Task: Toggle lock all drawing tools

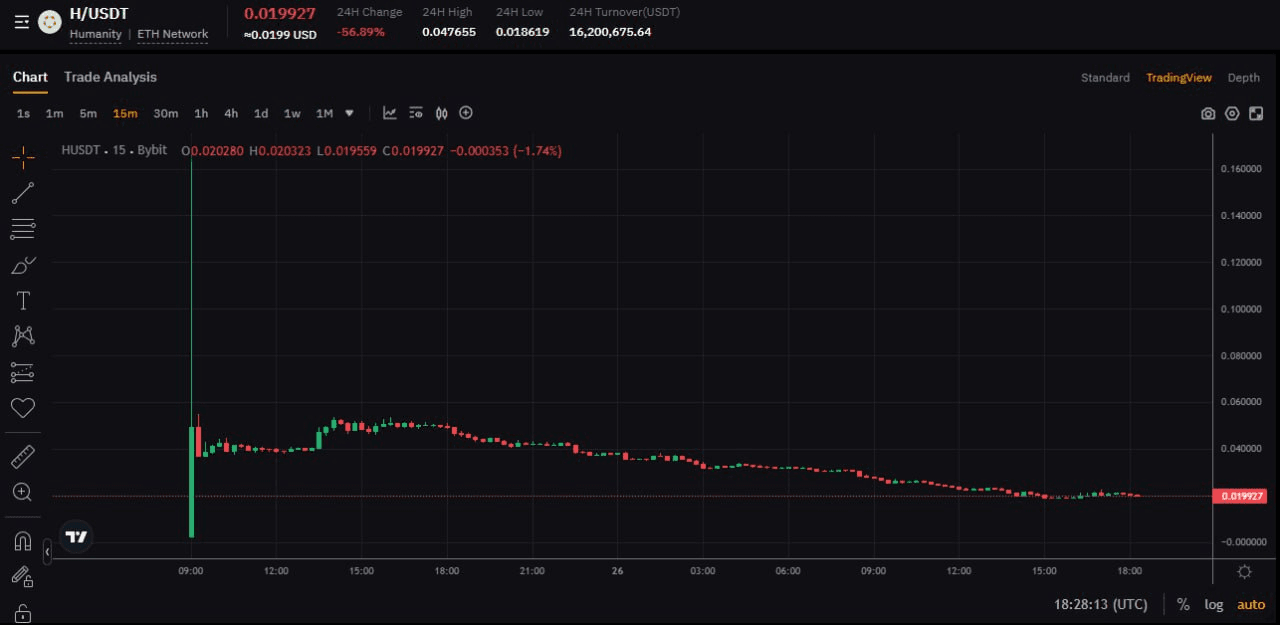Action: [x=22, y=612]
